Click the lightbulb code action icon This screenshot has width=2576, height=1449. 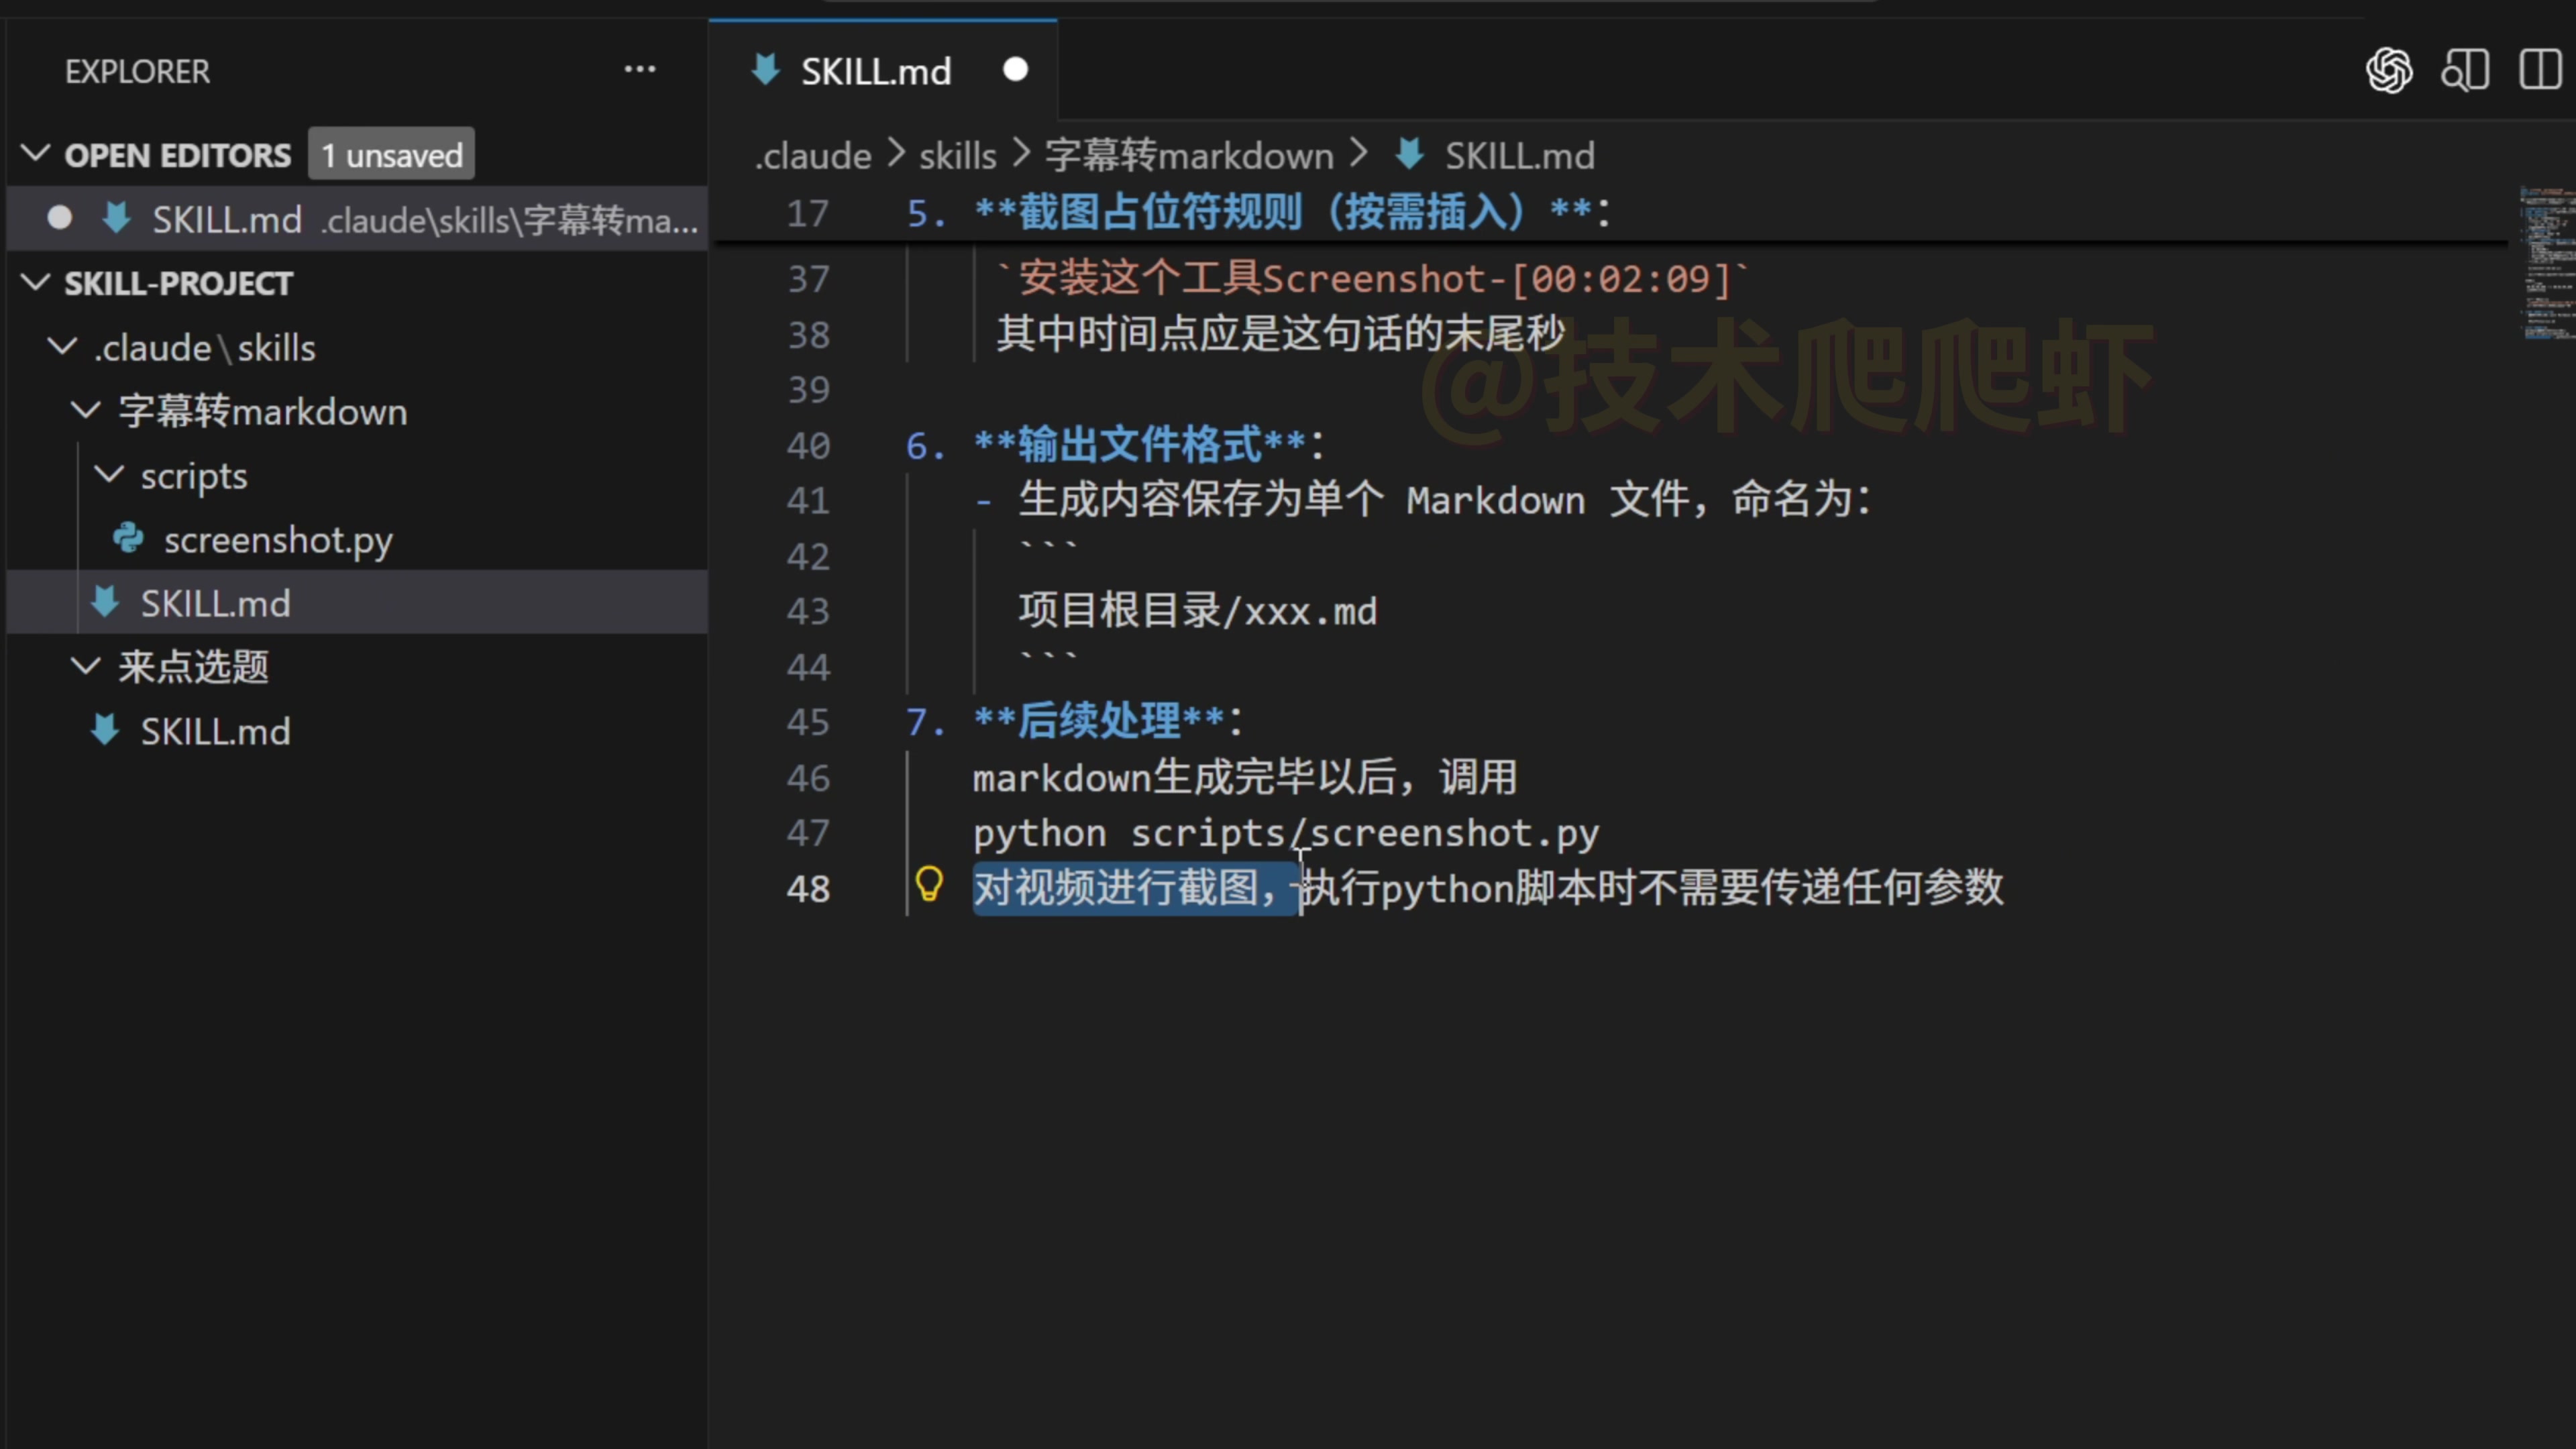pos(929,884)
